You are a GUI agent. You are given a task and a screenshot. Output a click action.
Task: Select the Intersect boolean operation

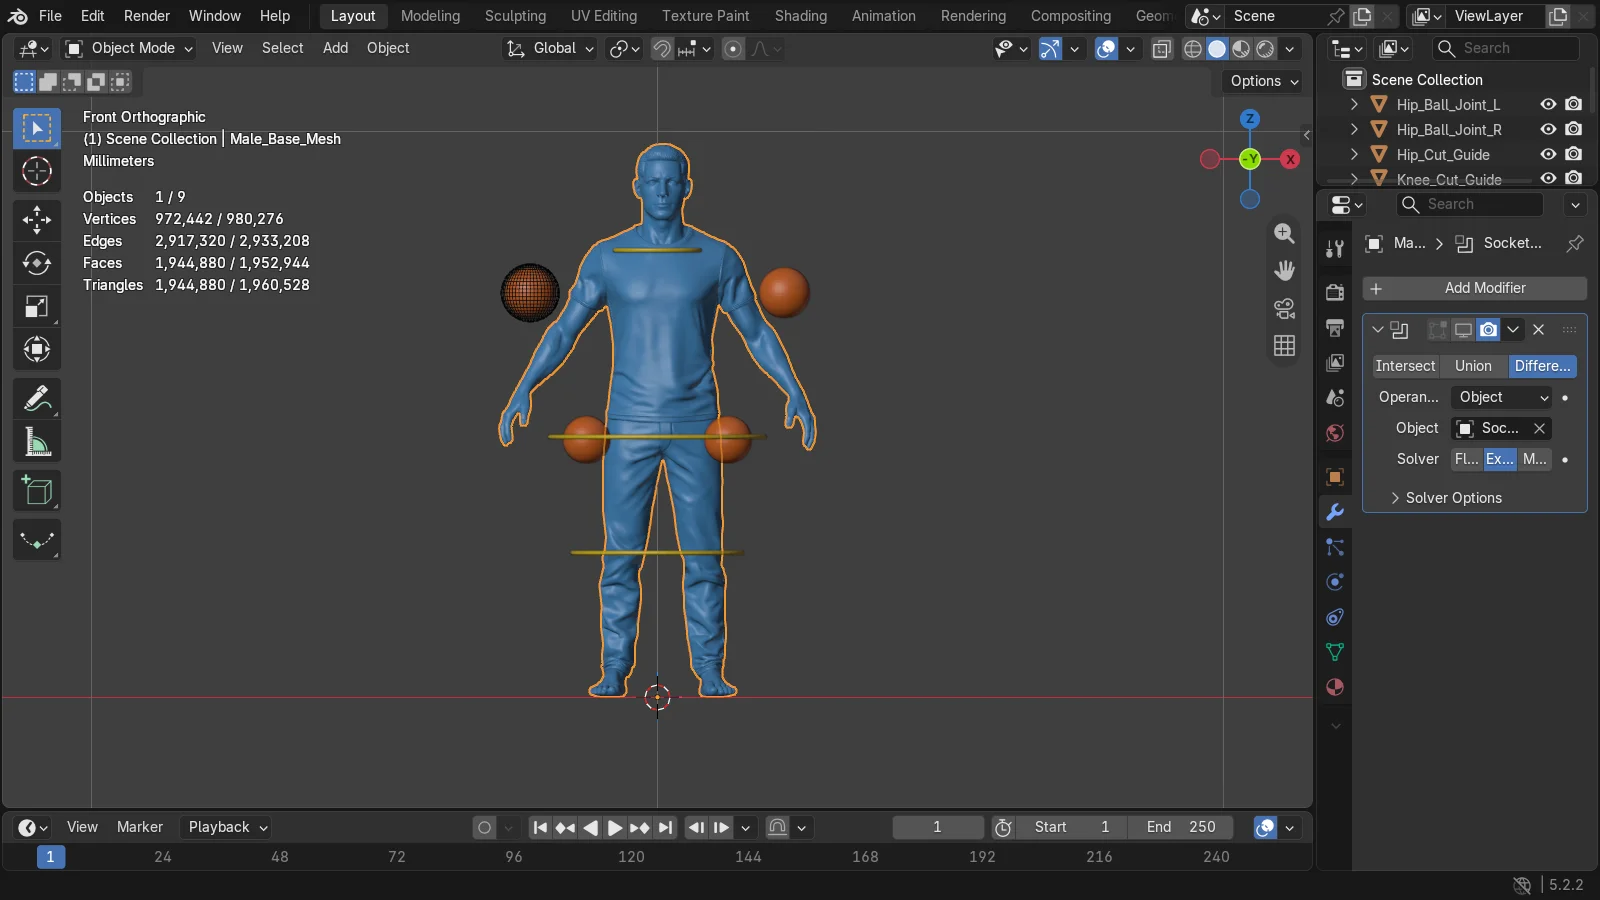[1405, 366]
